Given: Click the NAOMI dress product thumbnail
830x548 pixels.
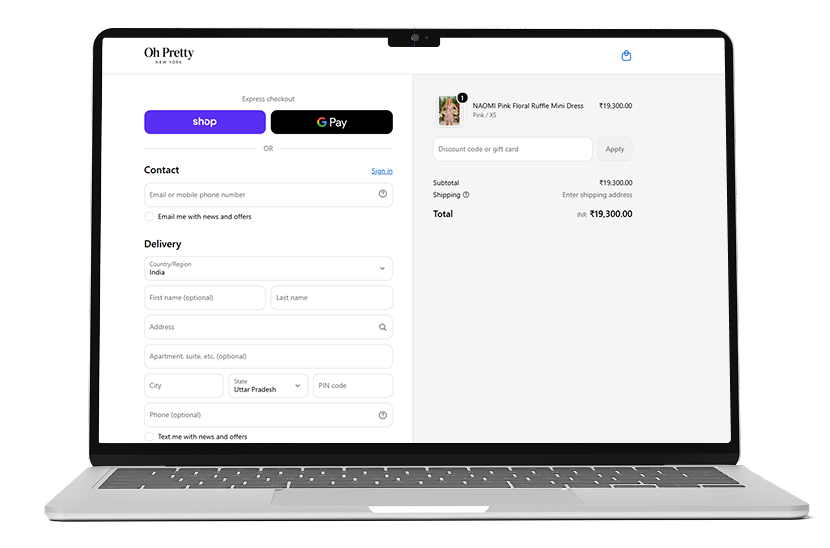Looking at the screenshot, I should click(x=449, y=111).
